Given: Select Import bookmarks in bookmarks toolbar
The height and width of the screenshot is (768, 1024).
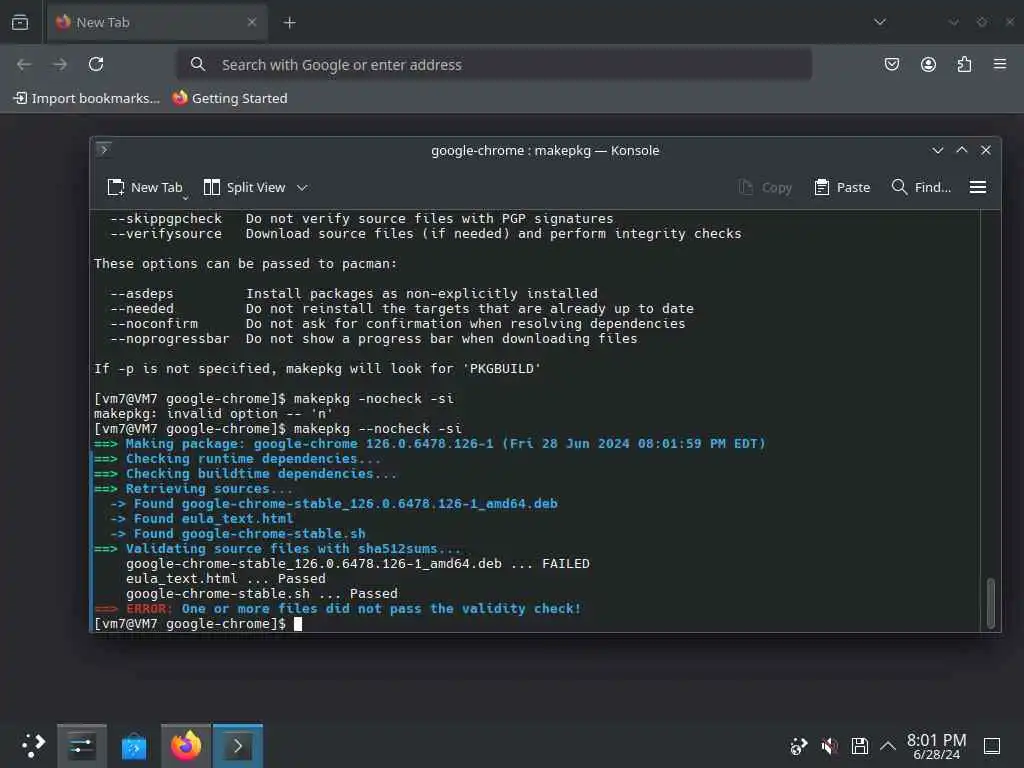Looking at the screenshot, I should (x=87, y=98).
